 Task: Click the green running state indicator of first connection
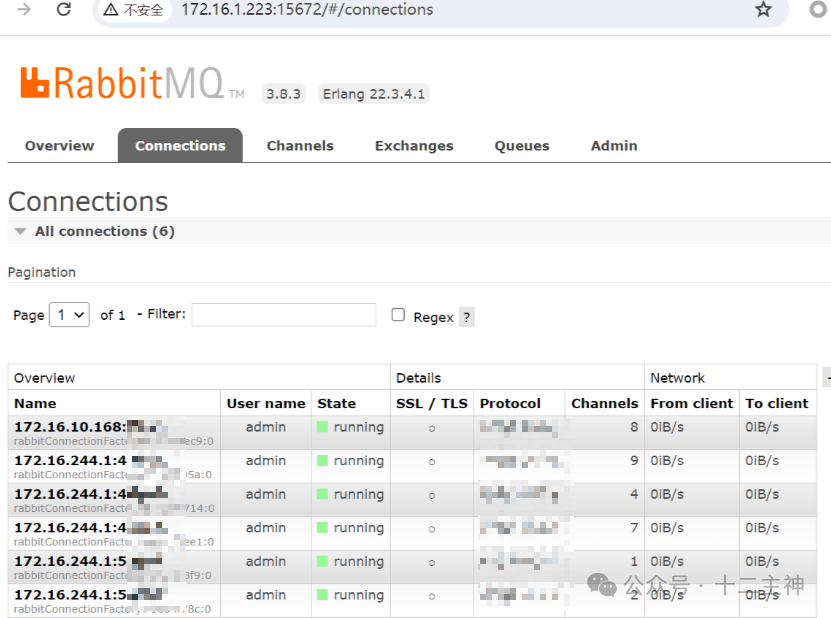click(322, 427)
